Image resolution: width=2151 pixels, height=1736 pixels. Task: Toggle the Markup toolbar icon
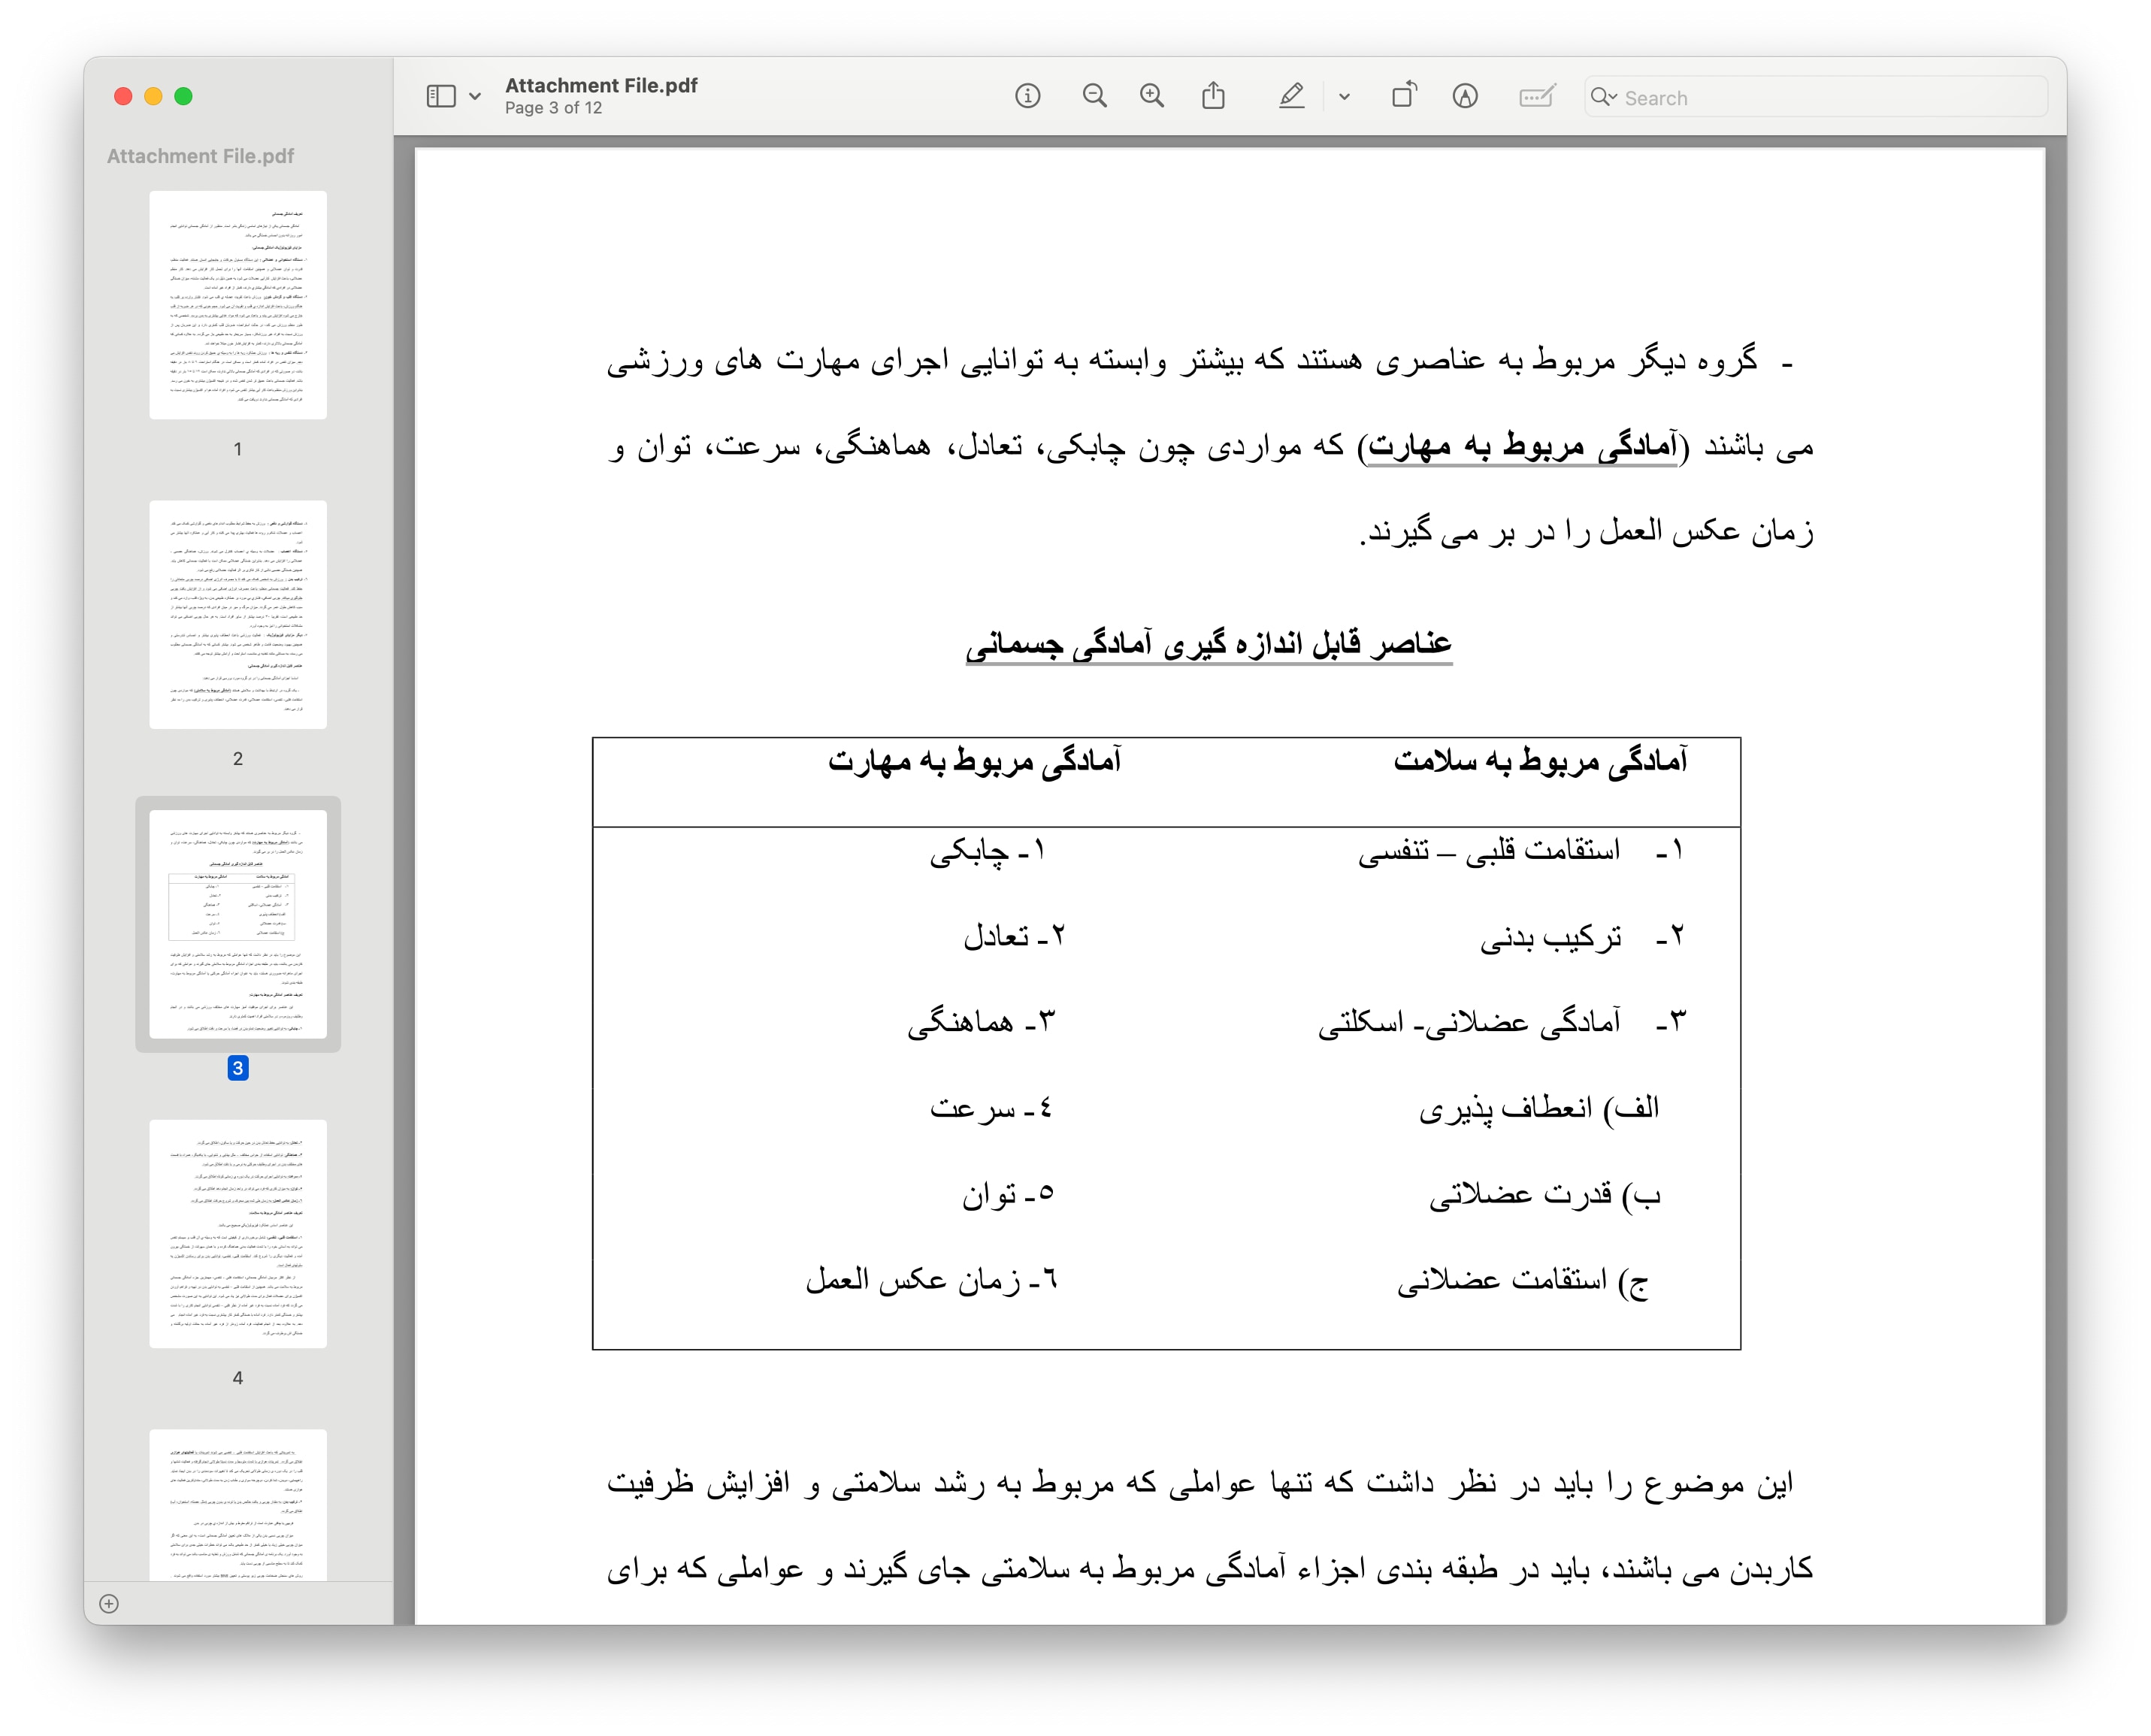(x=1465, y=96)
